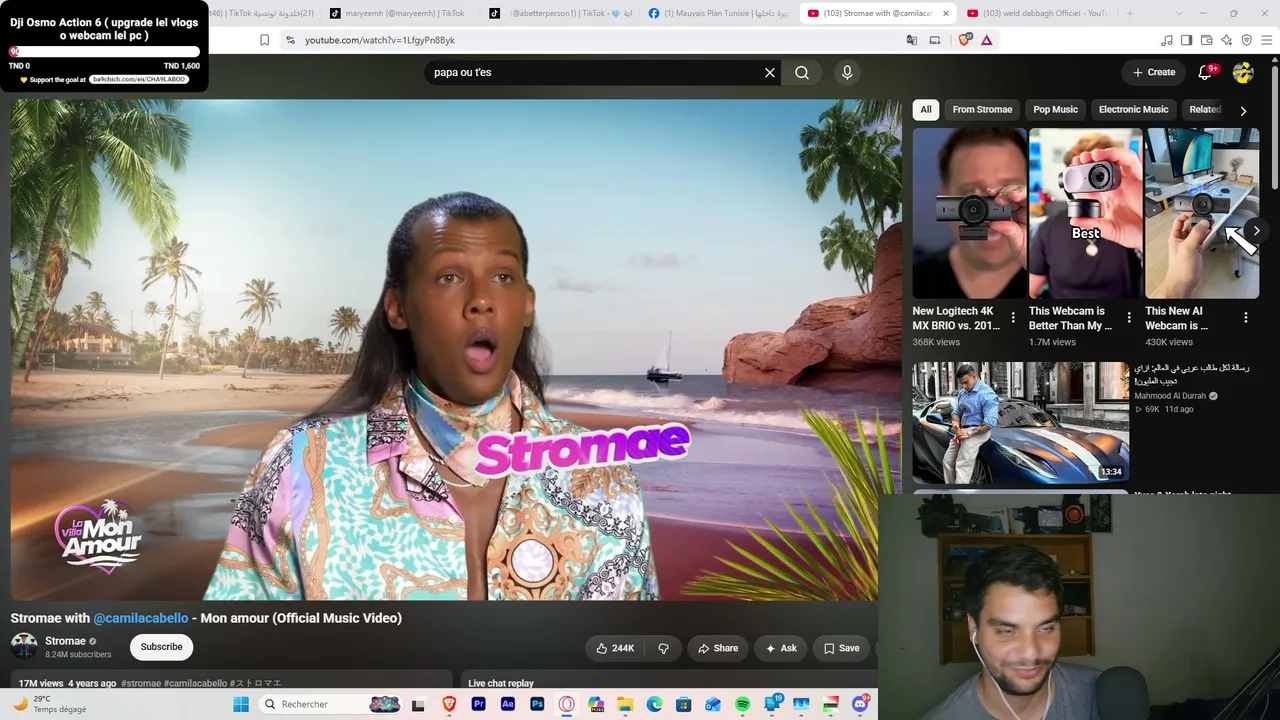
Task: Open options for This Webcam is Better short
Action: [x=1129, y=318]
